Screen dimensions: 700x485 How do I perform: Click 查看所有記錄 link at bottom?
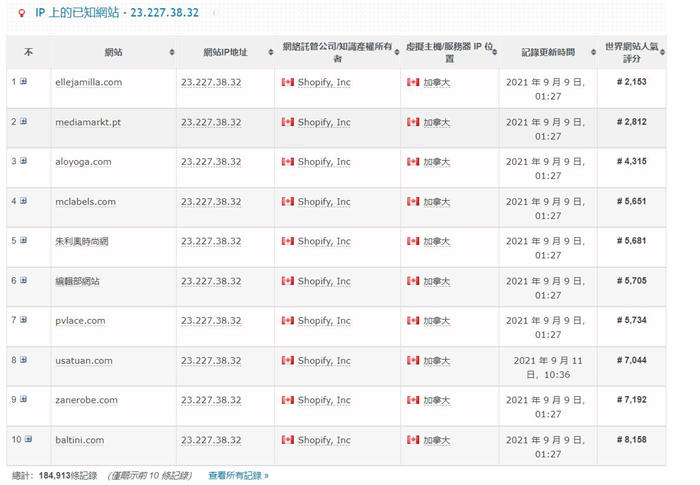238,475
